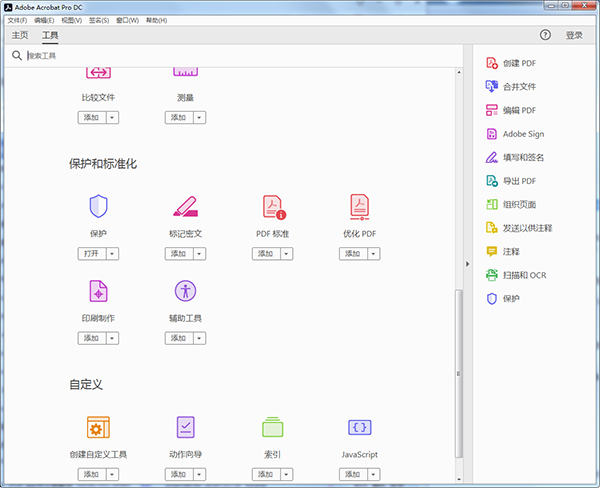The height and width of the screenshot is (488, 600).
Task: Click into the 搜索工具 search field
Action: tap(241, 56)
